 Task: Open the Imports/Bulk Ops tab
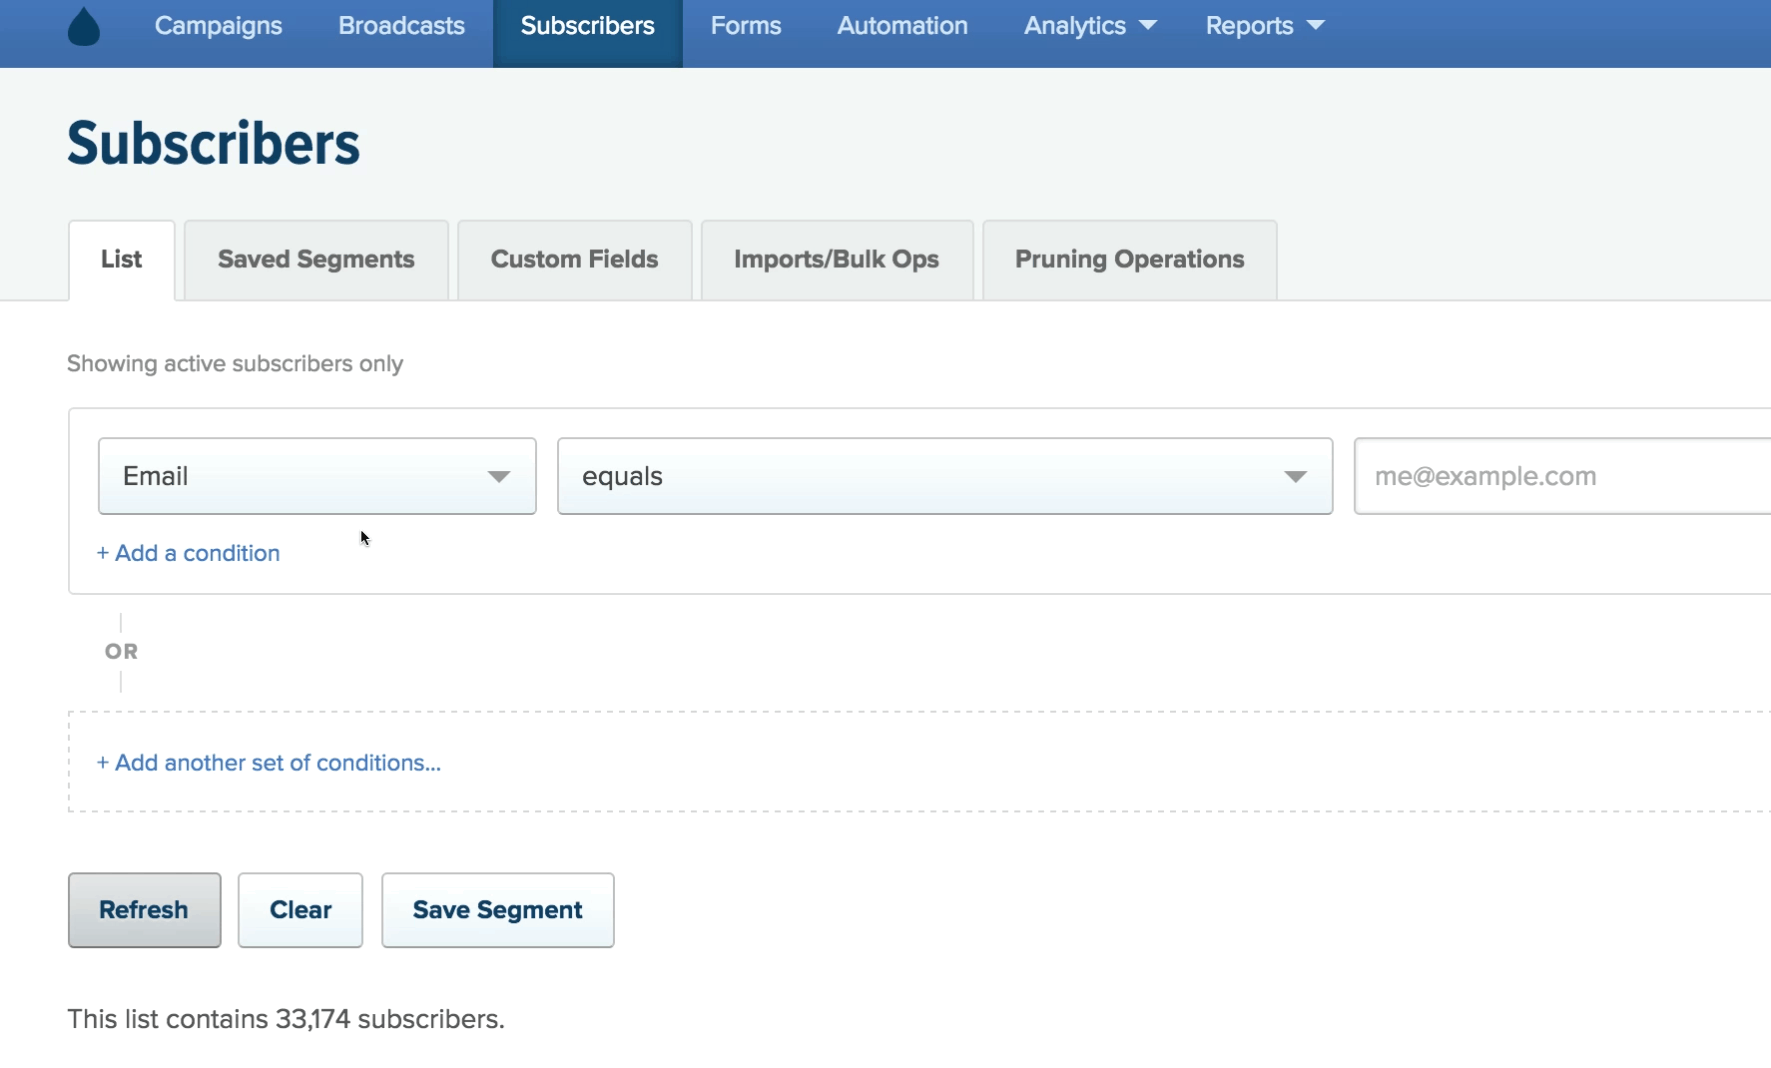(836, 259)
